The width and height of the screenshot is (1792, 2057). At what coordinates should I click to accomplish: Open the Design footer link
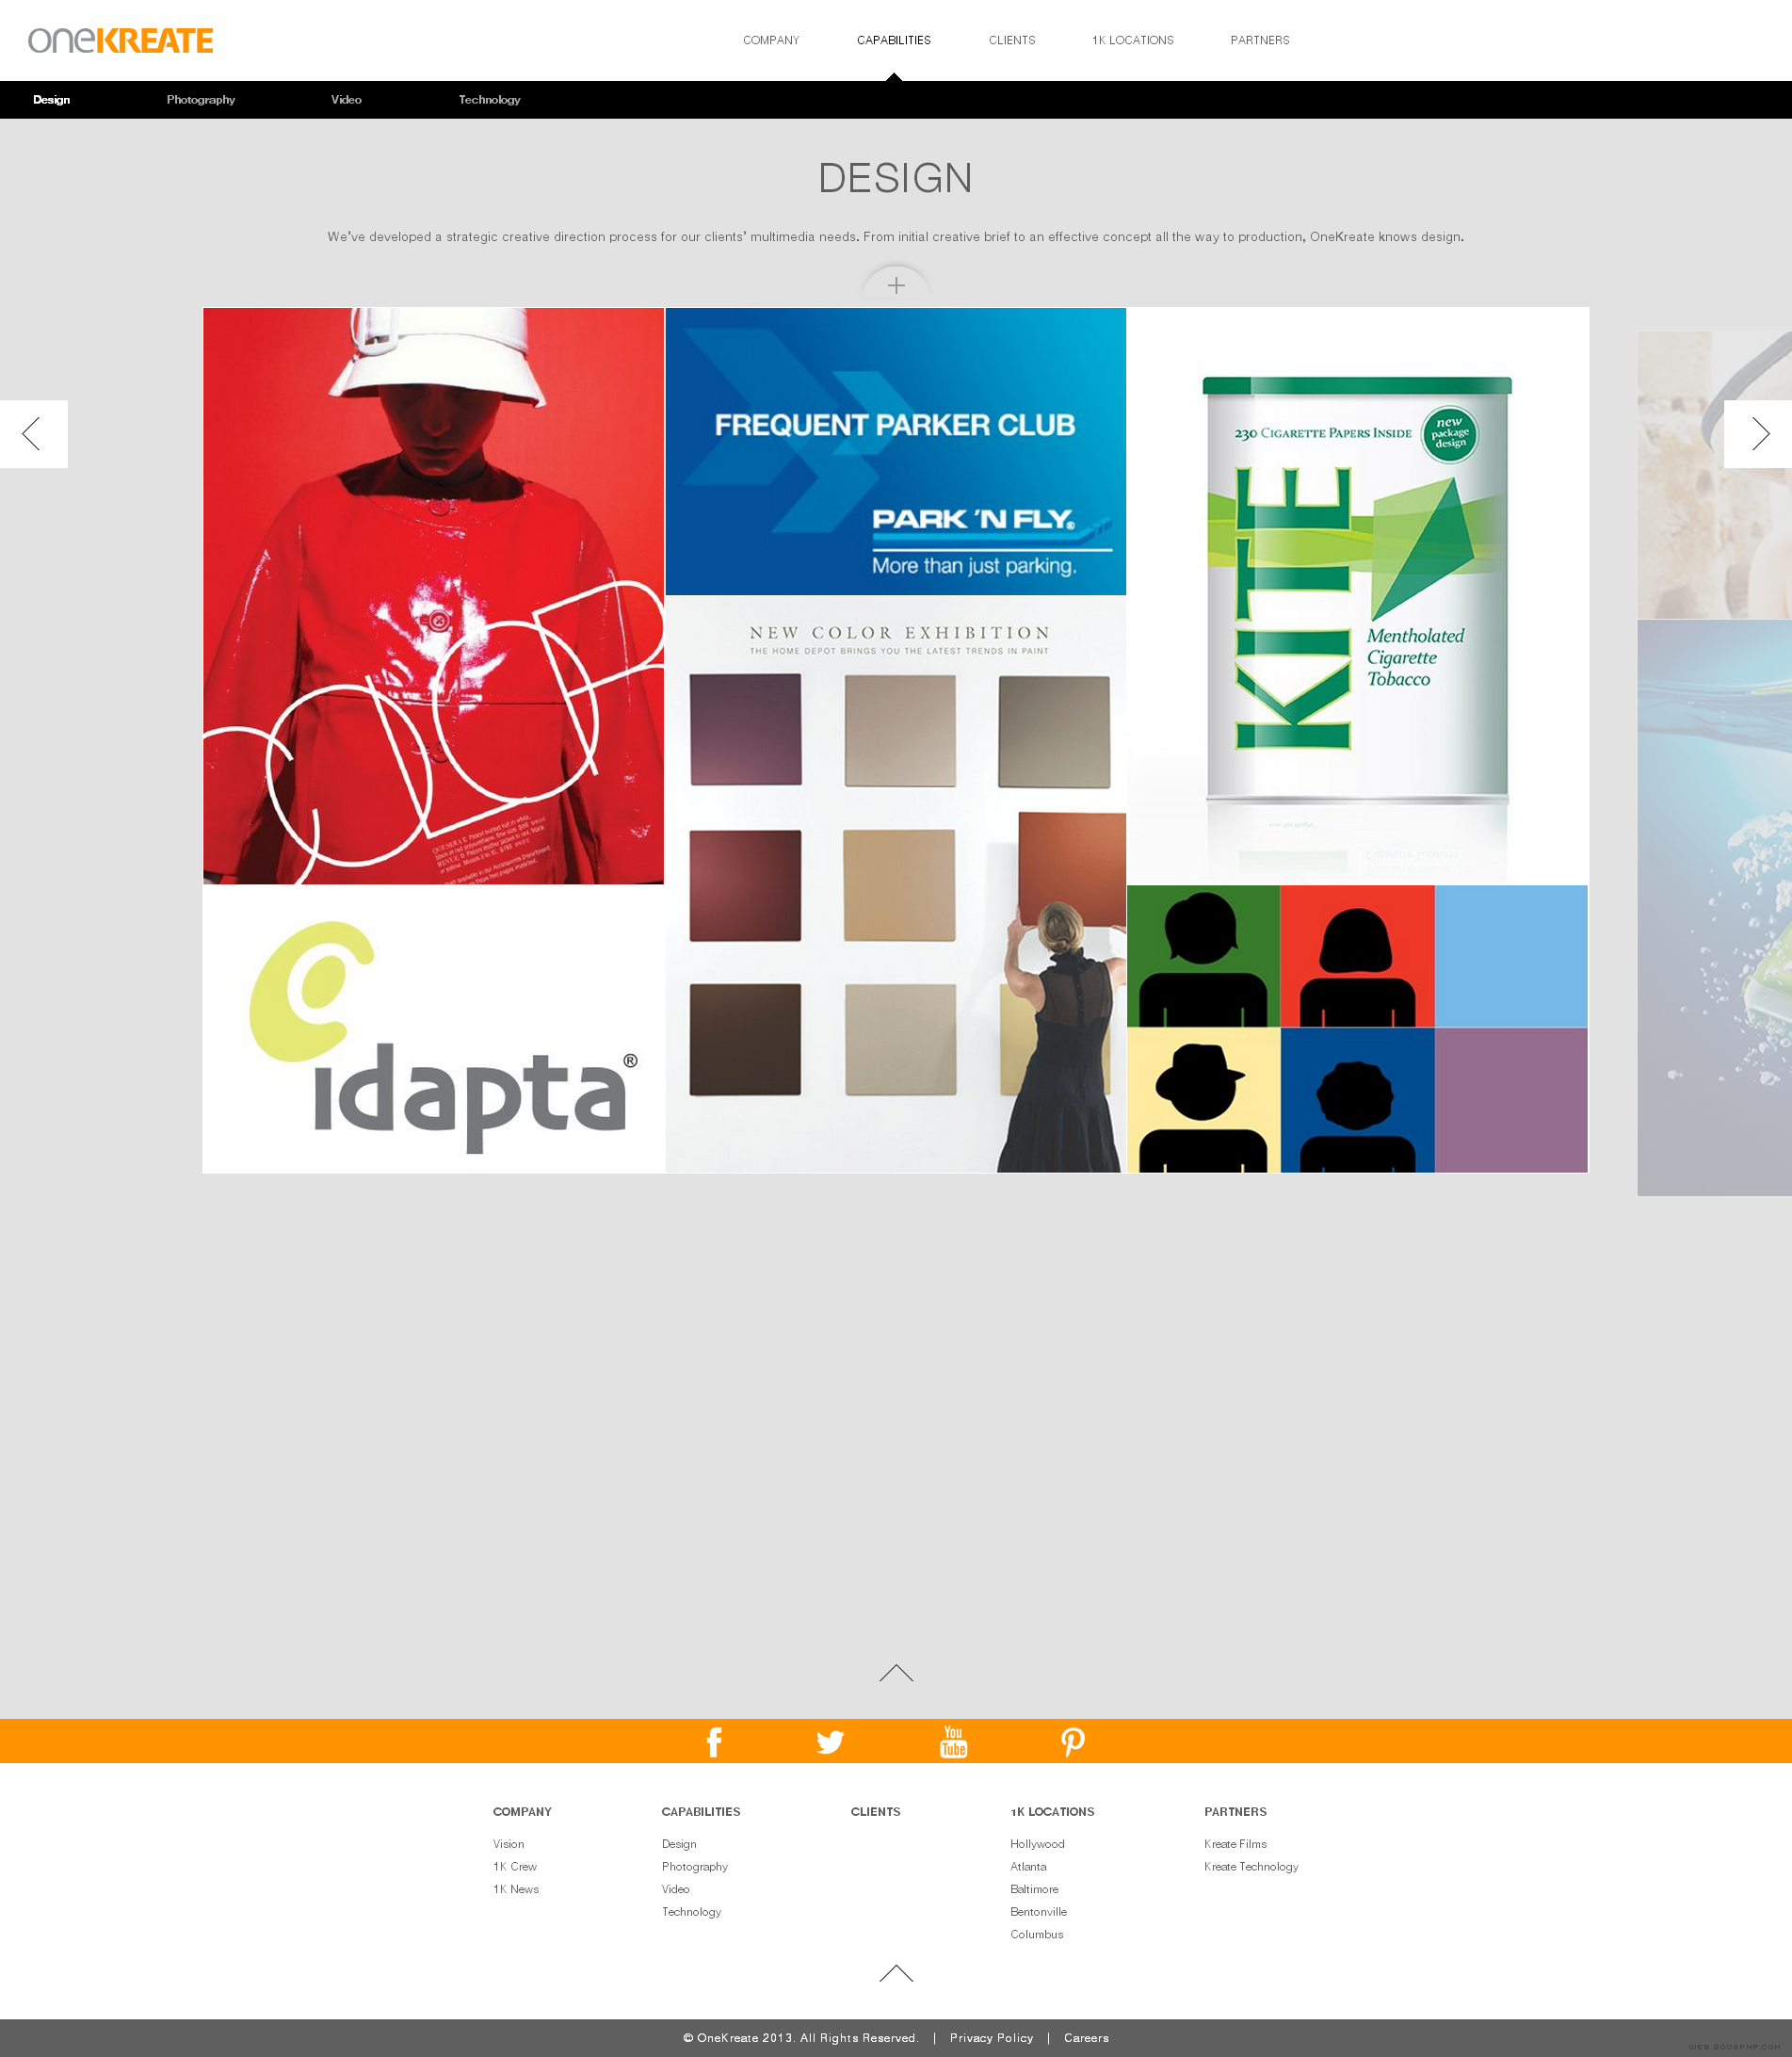pos(679,1844)
